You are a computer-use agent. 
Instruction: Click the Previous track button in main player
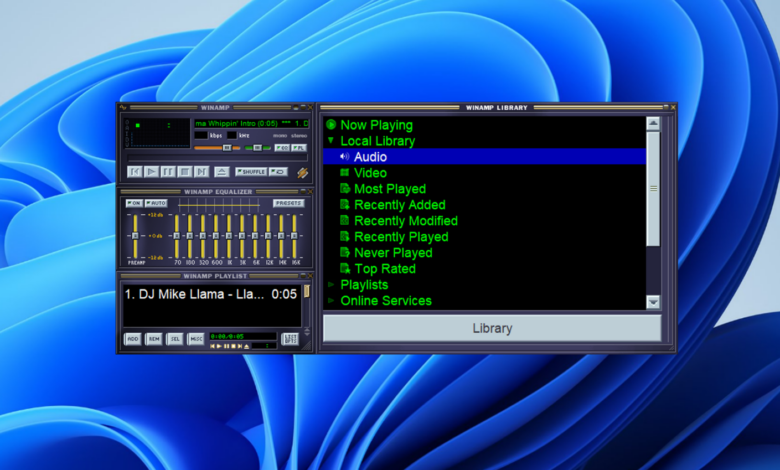(x=135, y=172)
